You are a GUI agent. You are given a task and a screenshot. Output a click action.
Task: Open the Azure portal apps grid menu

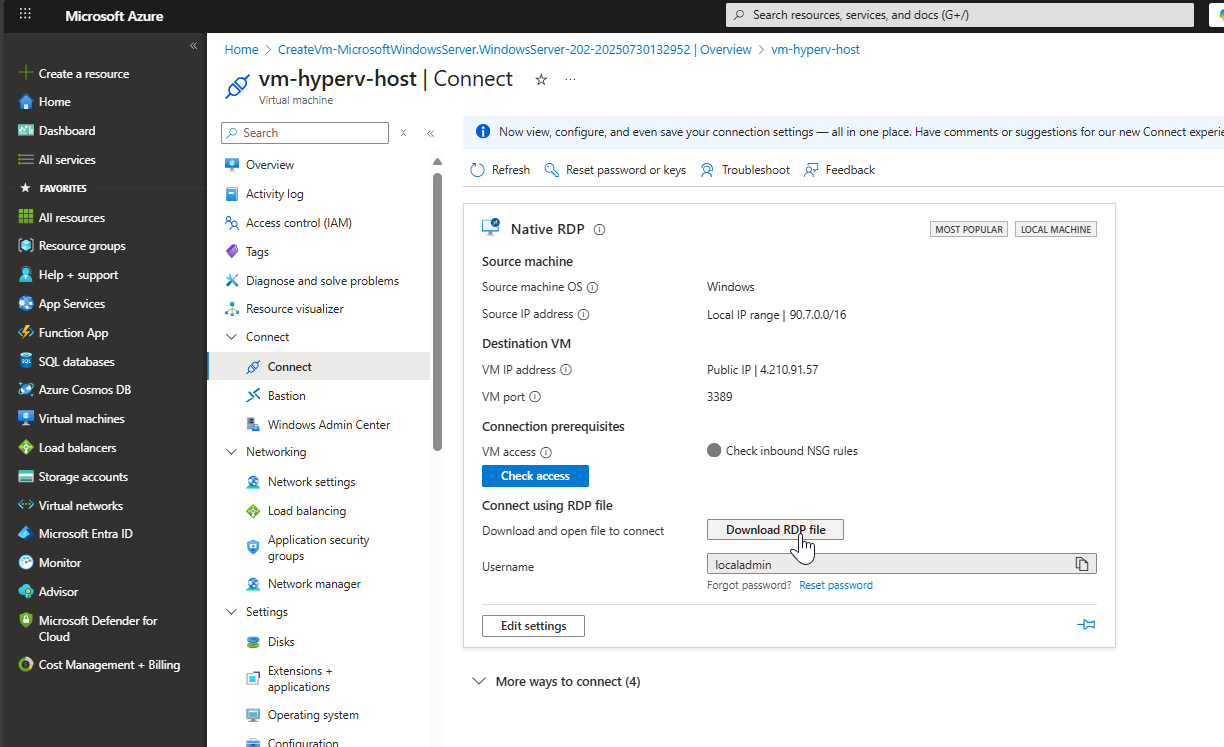click(x=25, y=15)
